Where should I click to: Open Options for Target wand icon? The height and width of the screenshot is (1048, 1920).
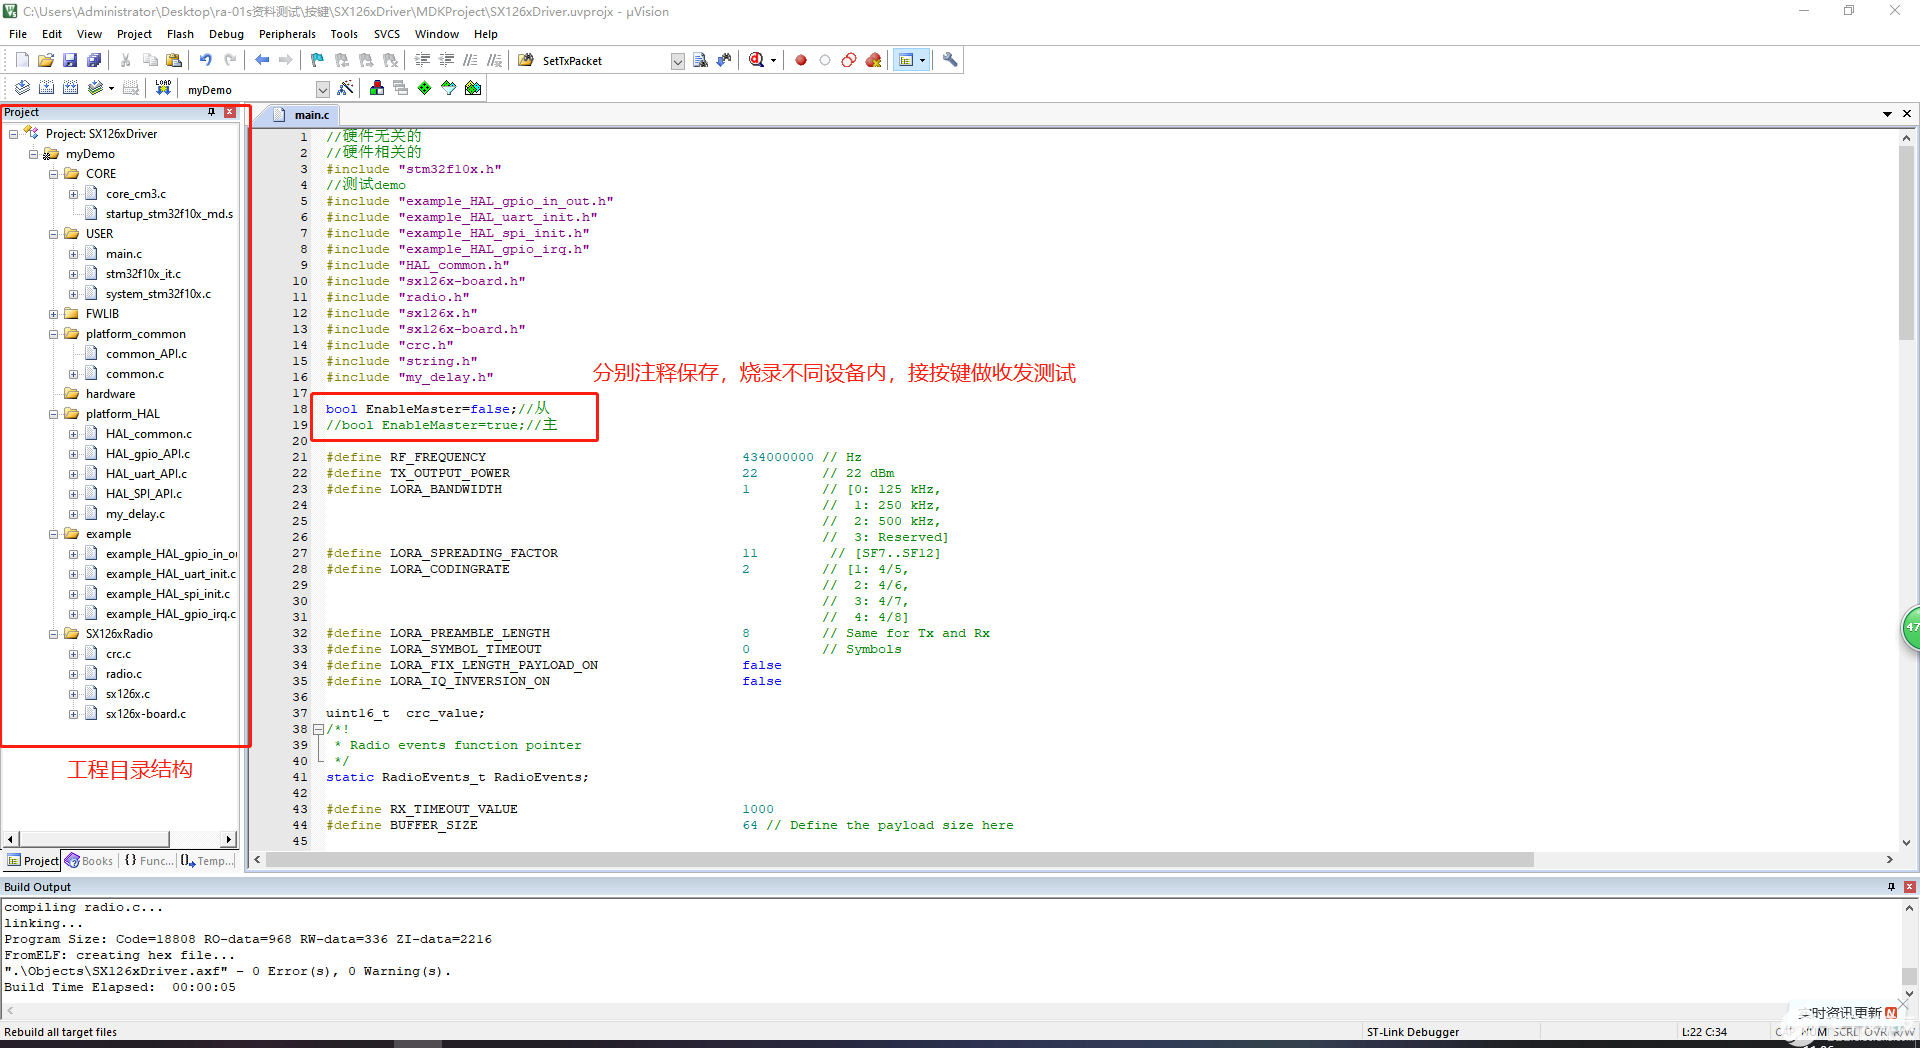[x=345, y=88]
